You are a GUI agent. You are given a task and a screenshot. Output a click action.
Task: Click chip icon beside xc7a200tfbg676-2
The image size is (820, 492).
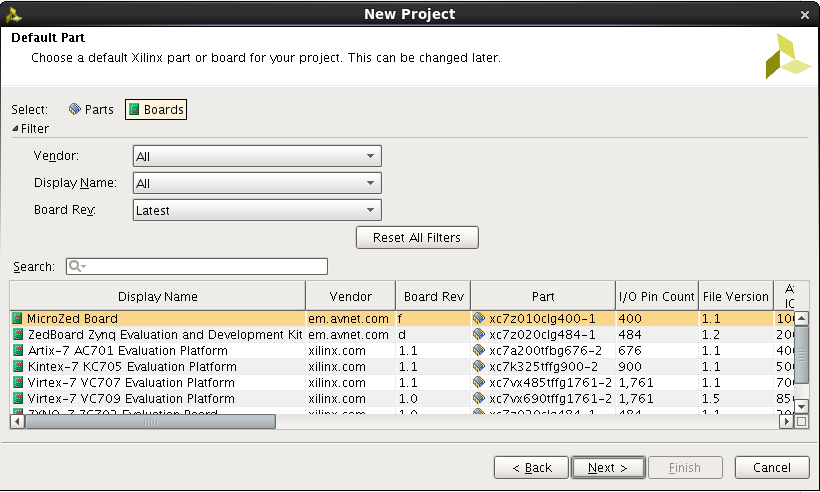coord(479,350)
